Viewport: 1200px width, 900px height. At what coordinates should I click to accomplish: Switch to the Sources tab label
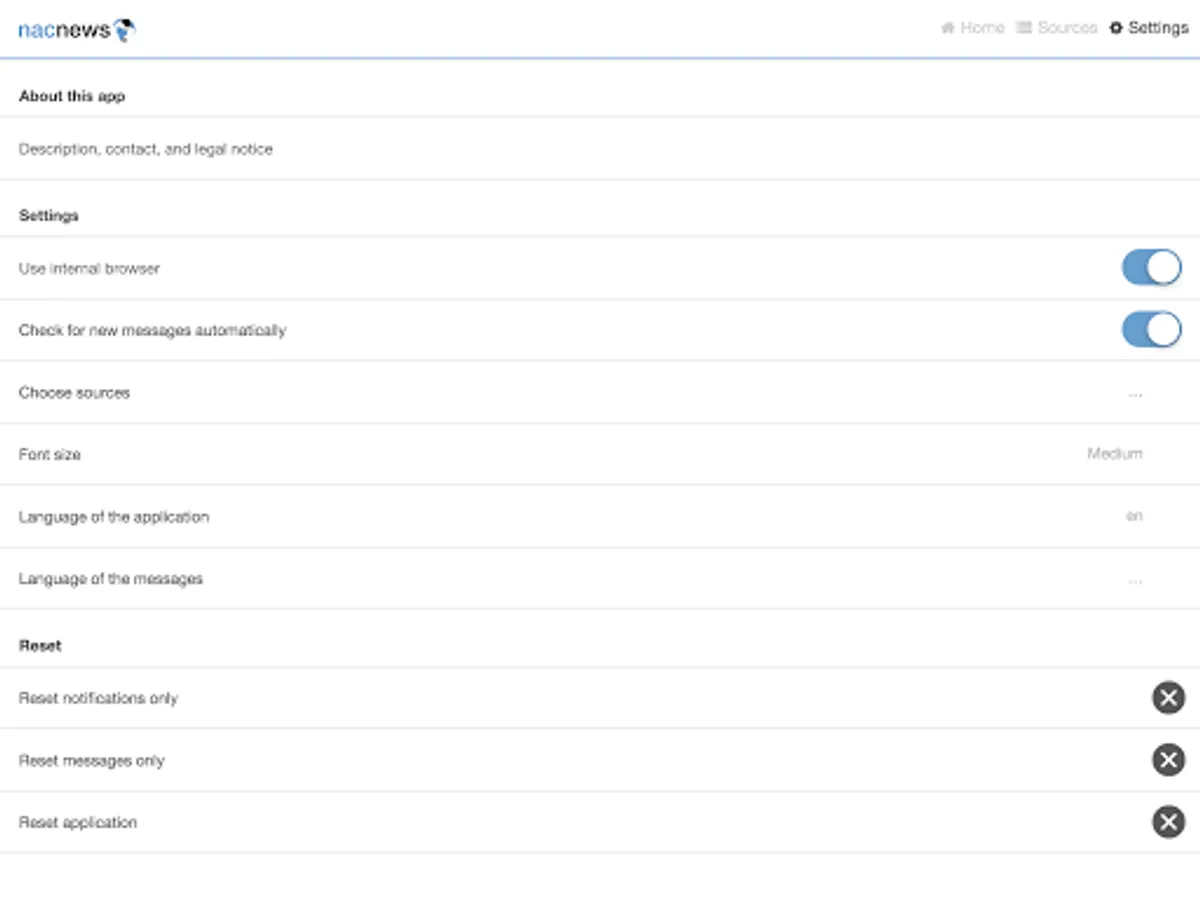1067,28
